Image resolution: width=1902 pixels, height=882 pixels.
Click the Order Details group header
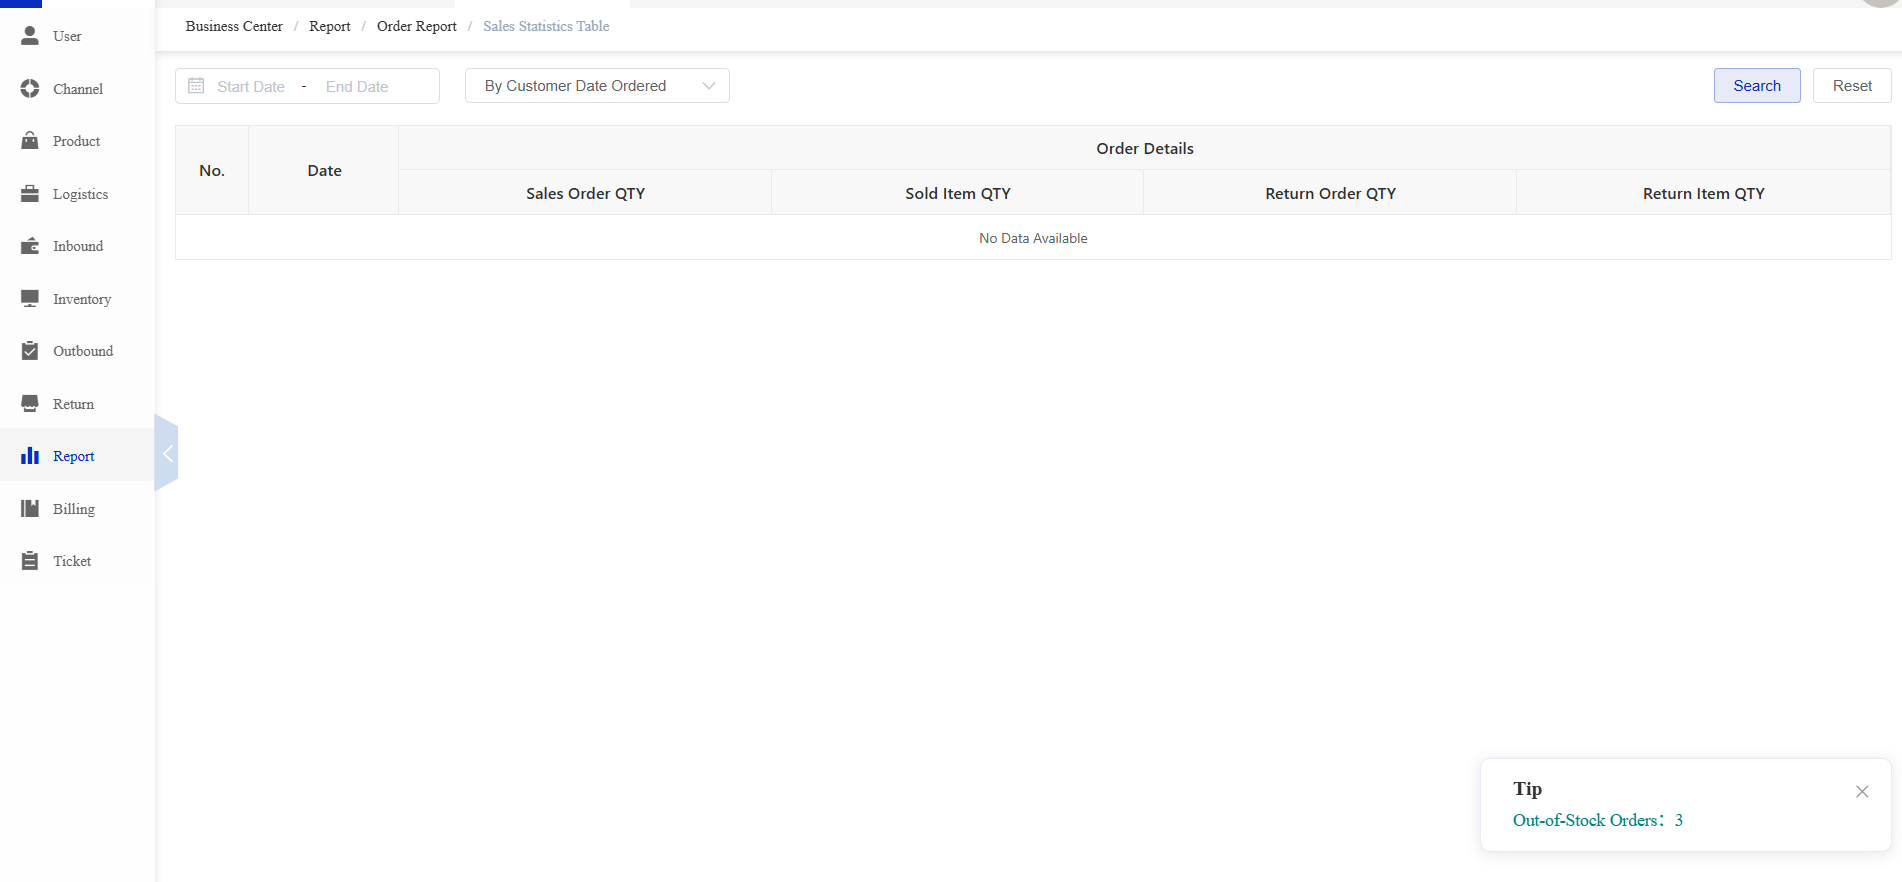coord(1145,148)
